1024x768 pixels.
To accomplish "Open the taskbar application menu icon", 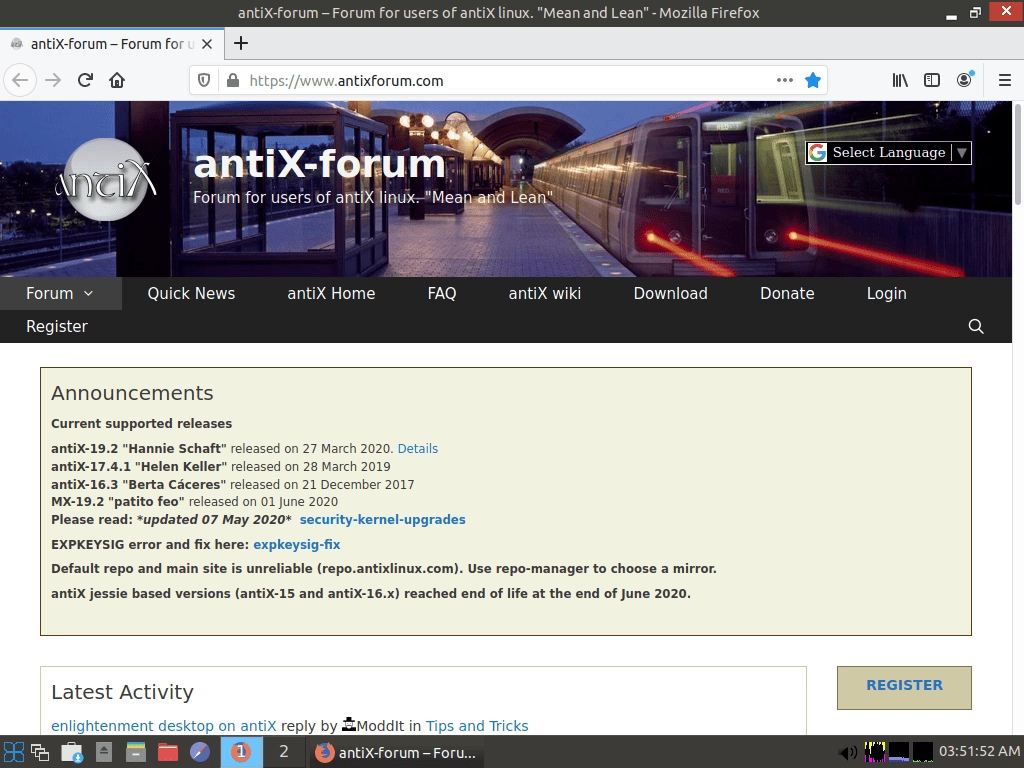I will [14, 752].
